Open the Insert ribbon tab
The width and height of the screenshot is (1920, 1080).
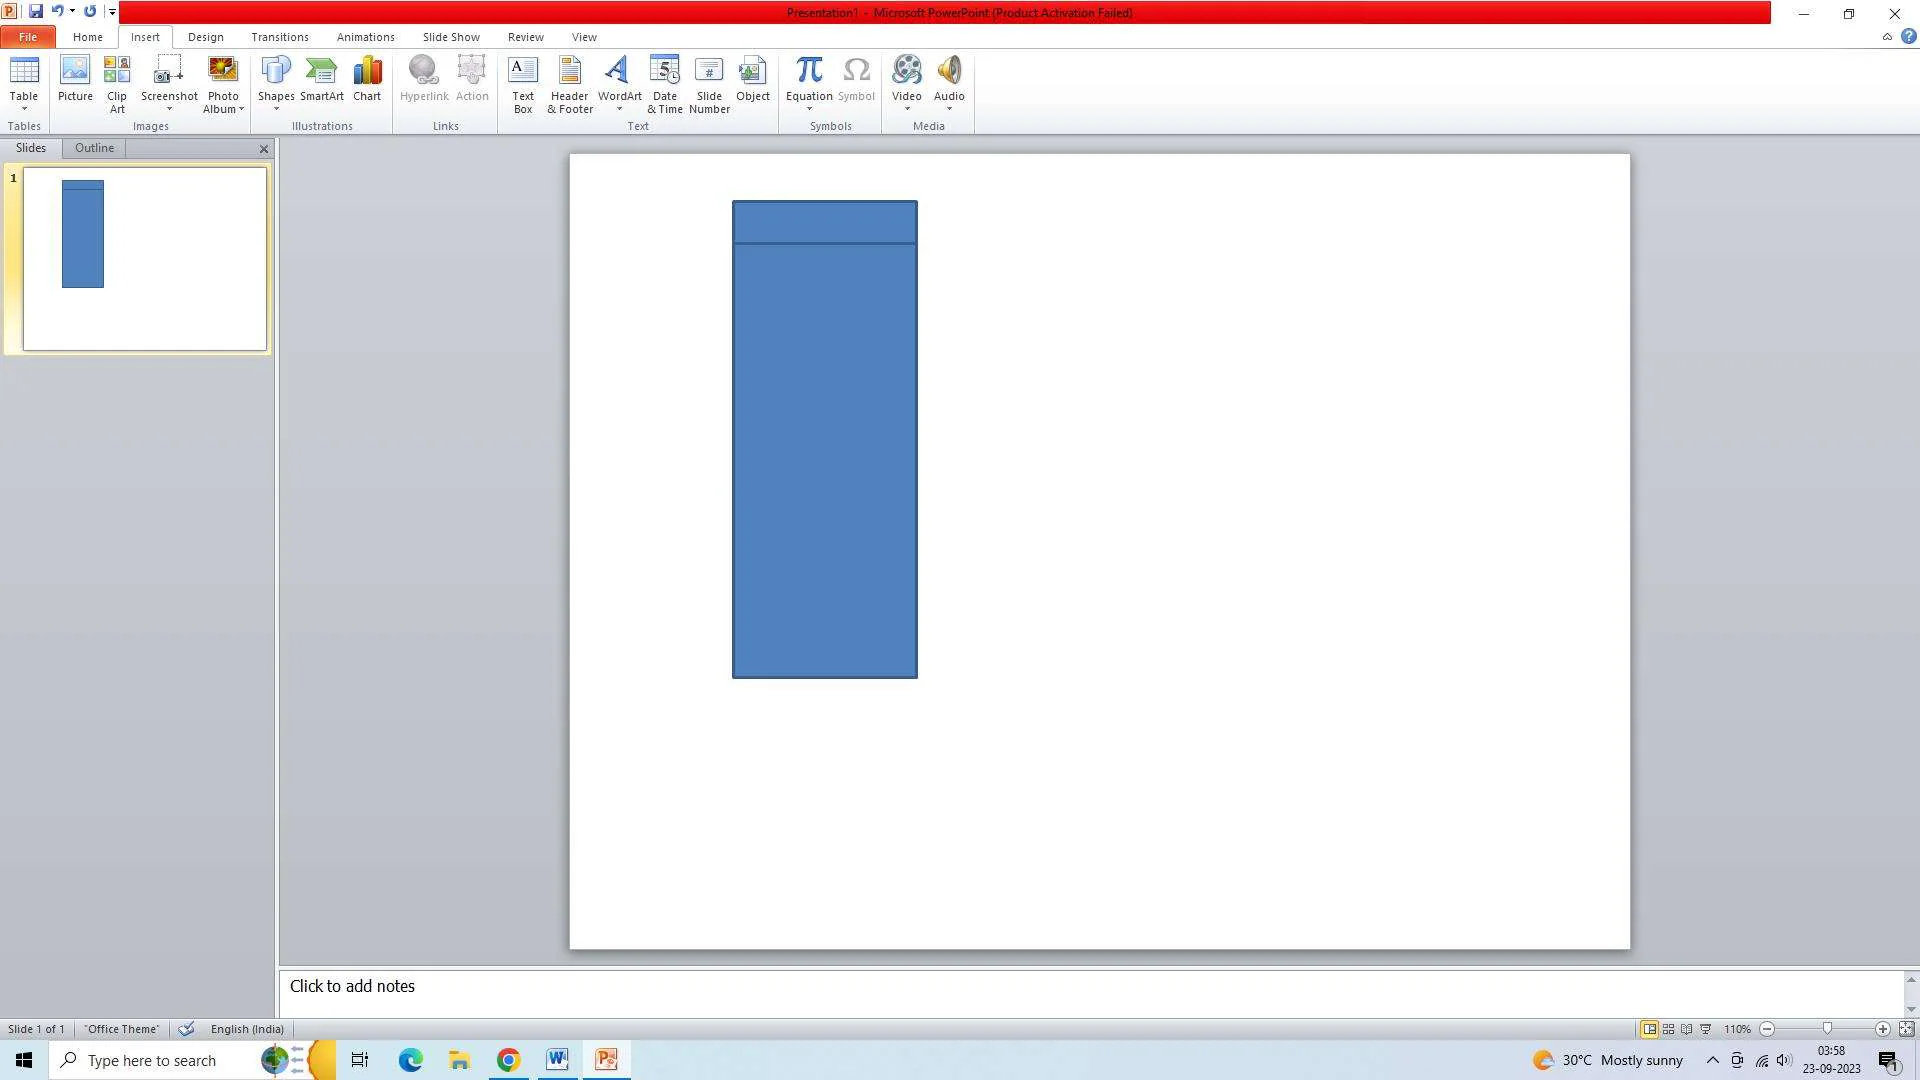coord(144,36)
